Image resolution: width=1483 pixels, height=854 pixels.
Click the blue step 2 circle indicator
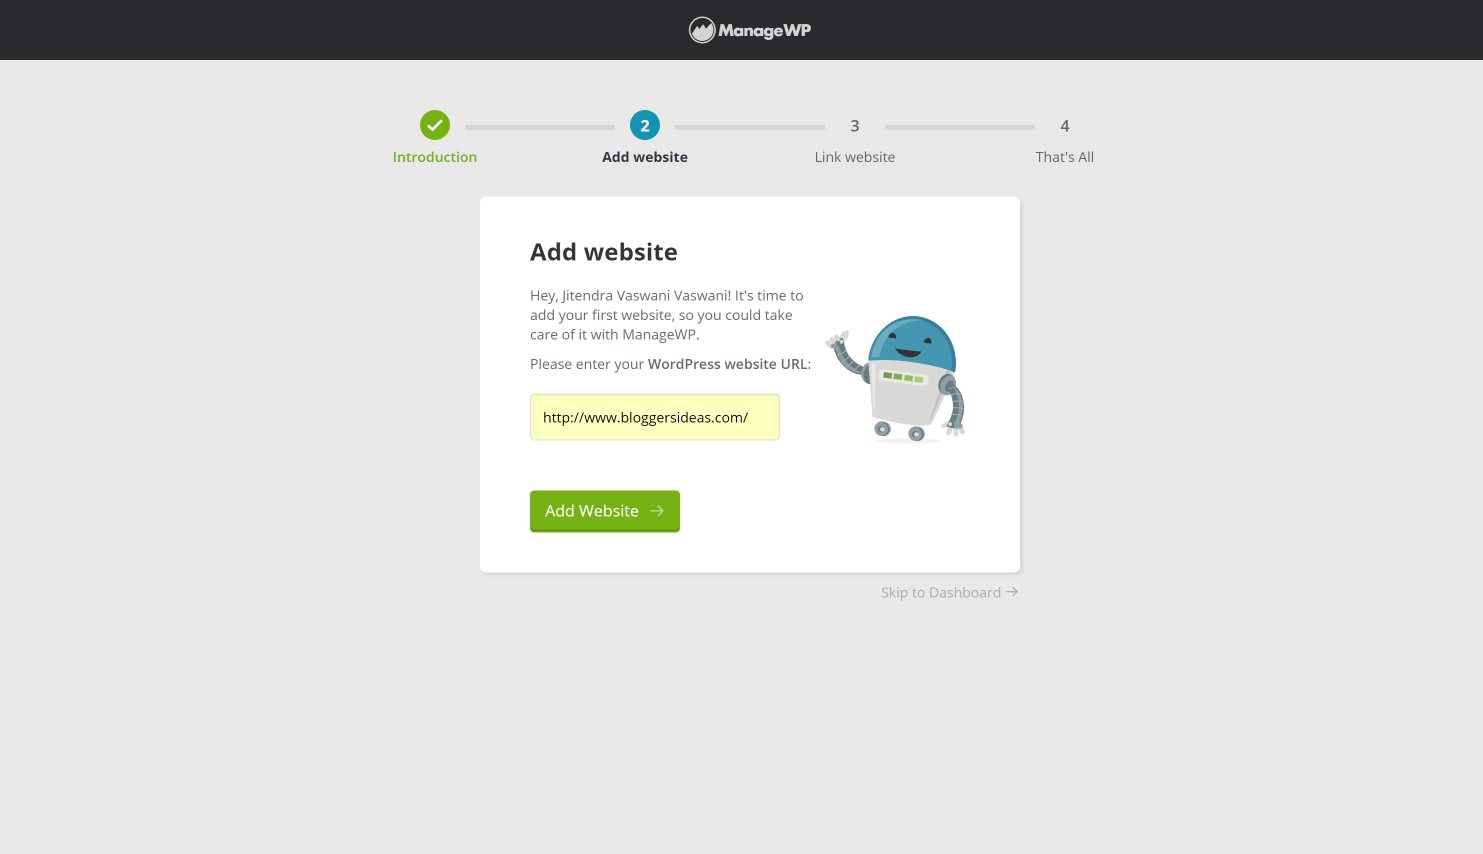coord(644,125)
